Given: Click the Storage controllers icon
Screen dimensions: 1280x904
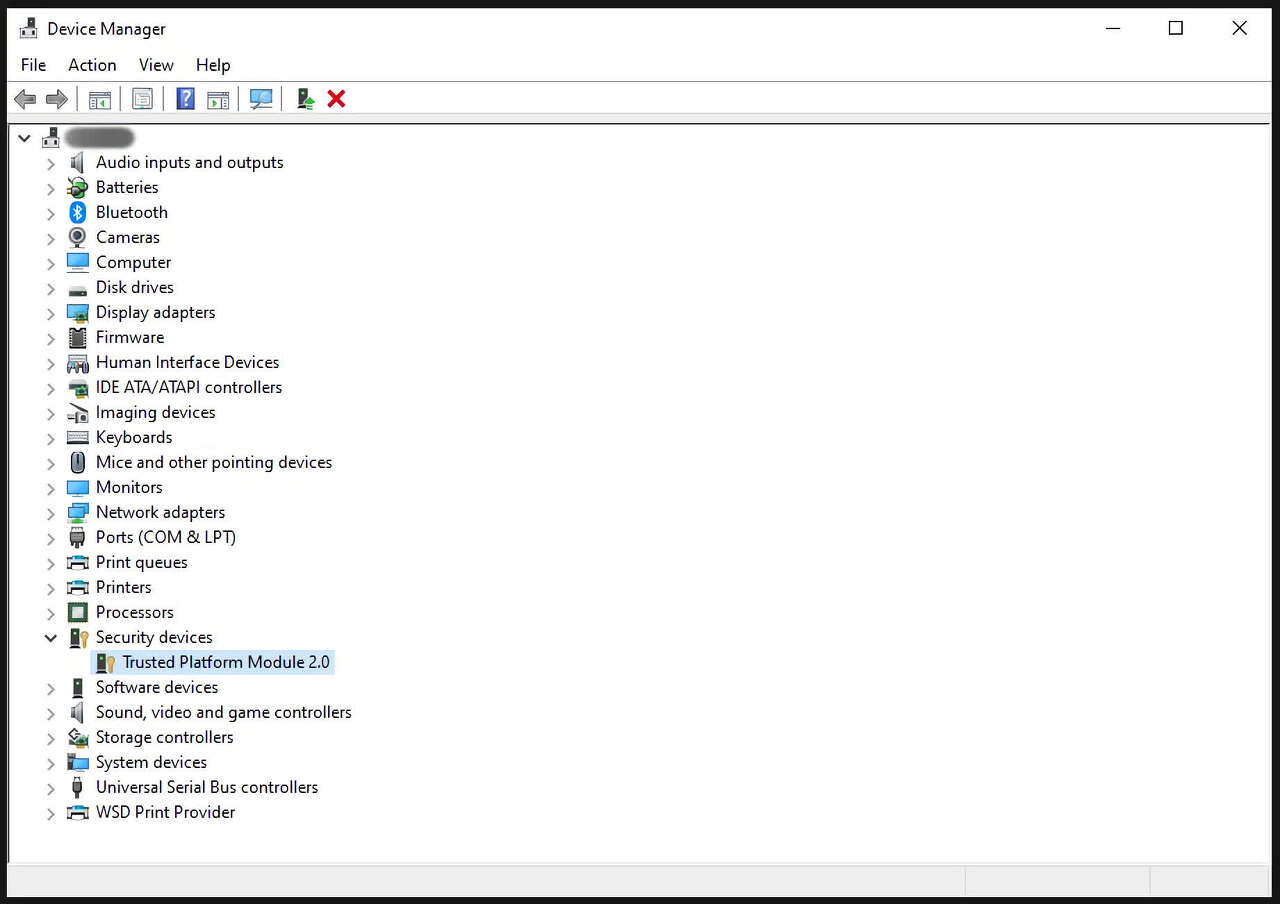Looking at the screenshot, I should coord(77,737).
